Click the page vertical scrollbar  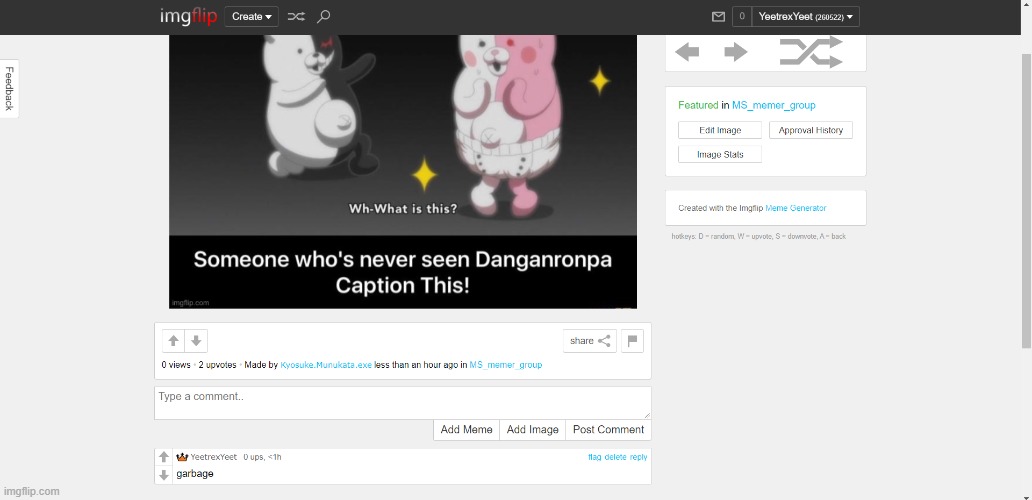[1025, 200]
